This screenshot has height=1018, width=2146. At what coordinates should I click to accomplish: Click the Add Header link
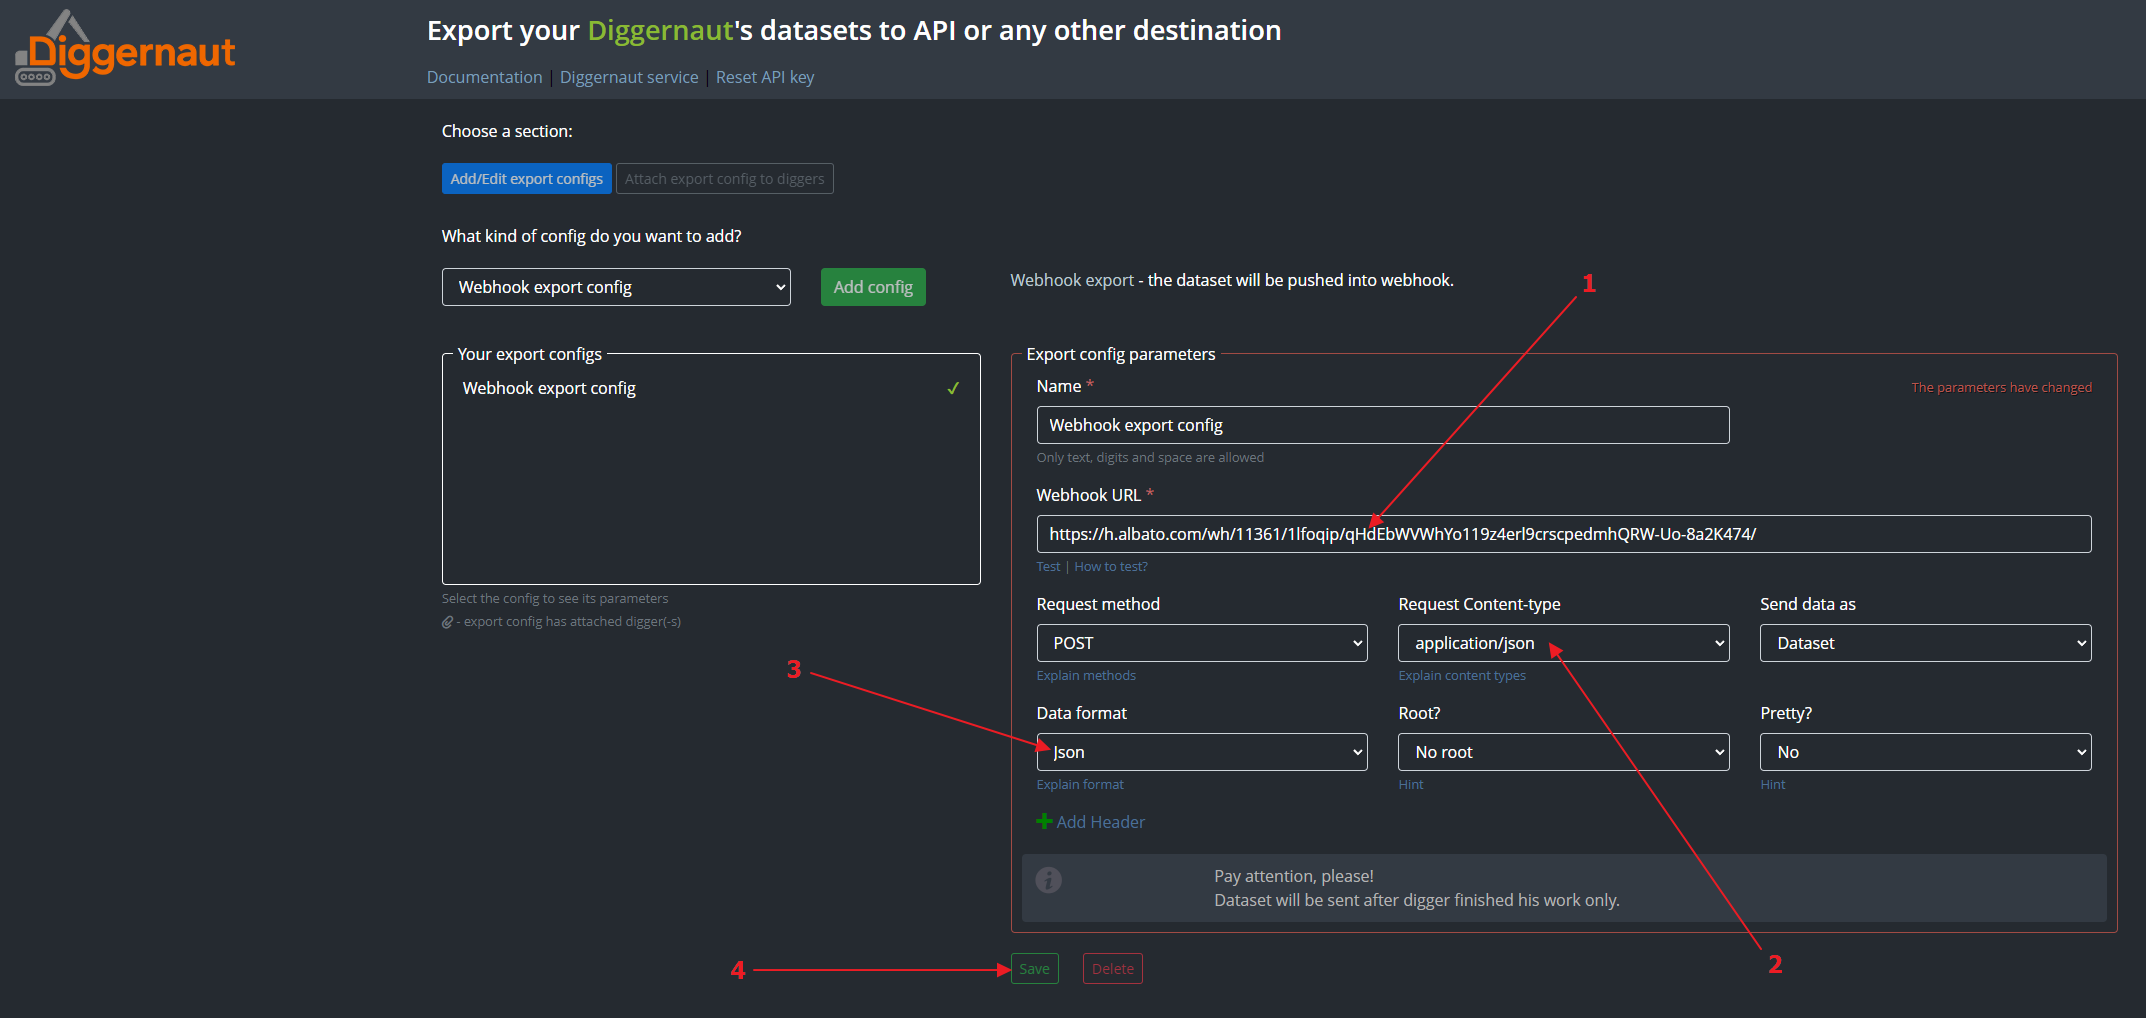1101,822
